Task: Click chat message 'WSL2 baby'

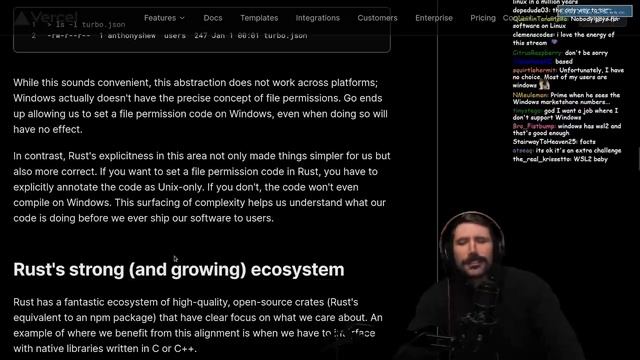Action: click(x=560, y=159)
